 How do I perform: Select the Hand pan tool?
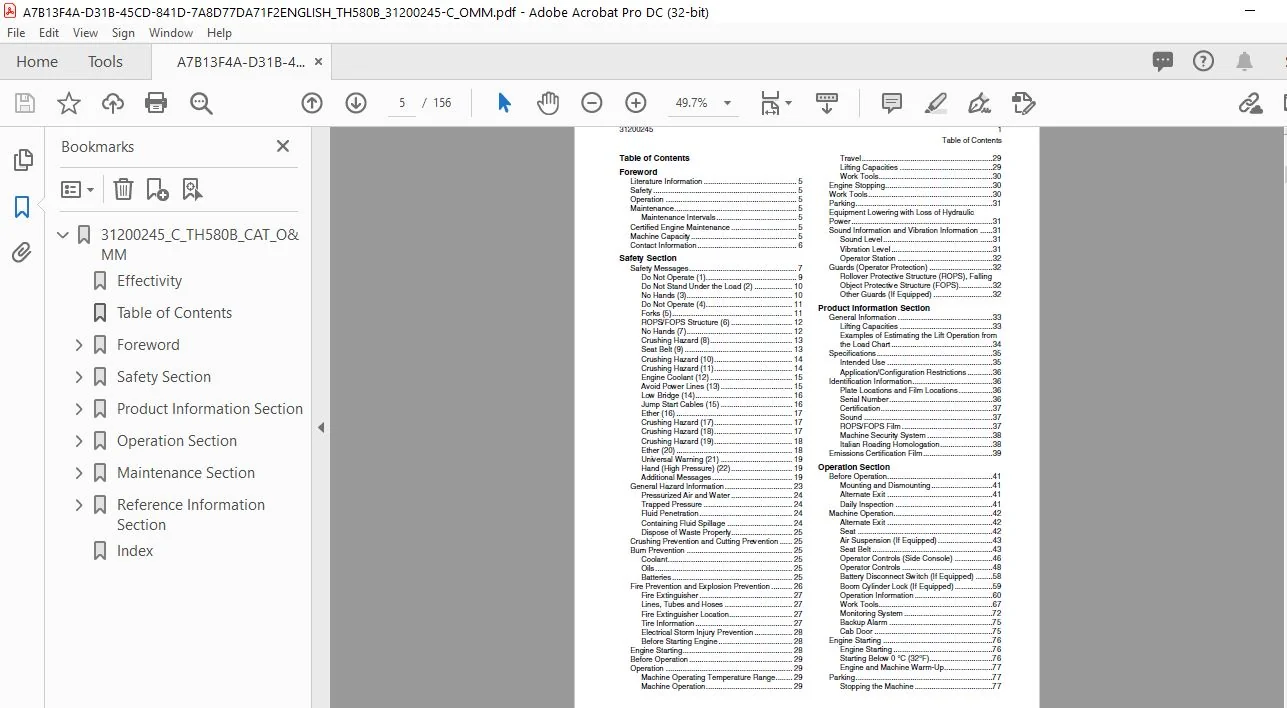(548, 103)
